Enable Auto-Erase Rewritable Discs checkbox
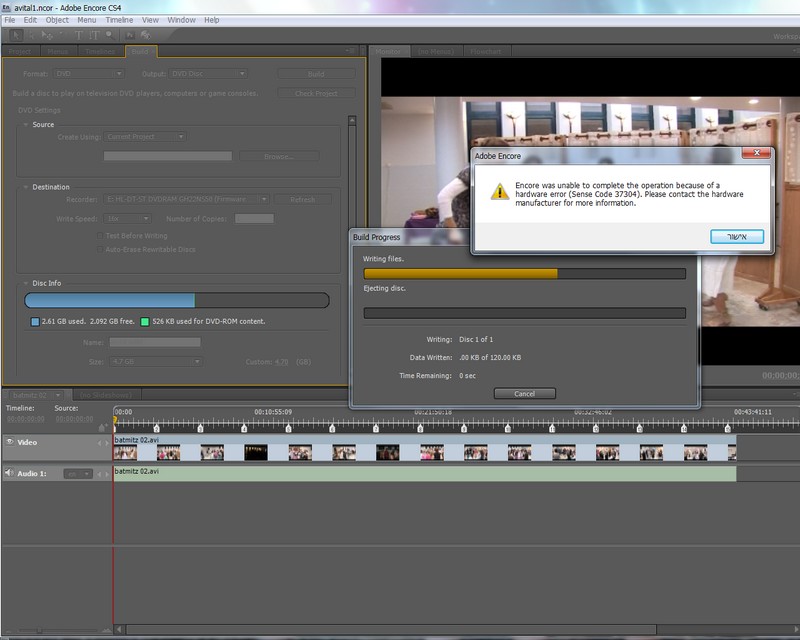Image resolution: width=800 pixels, height=640 pixels. pos(100,250)
